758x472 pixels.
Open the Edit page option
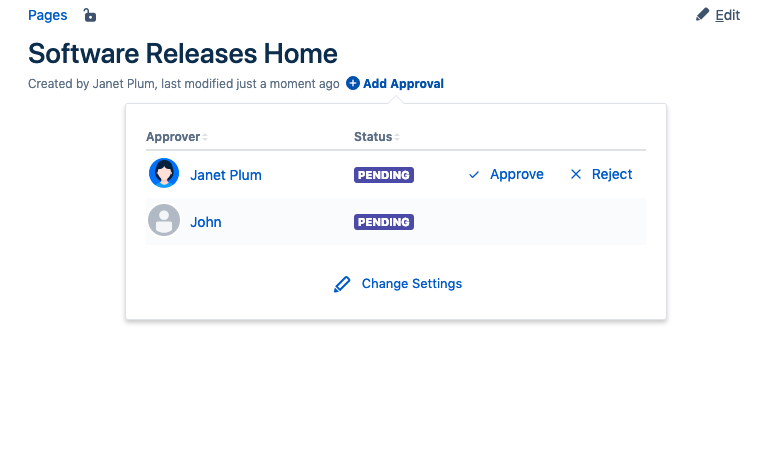point(727,15)
